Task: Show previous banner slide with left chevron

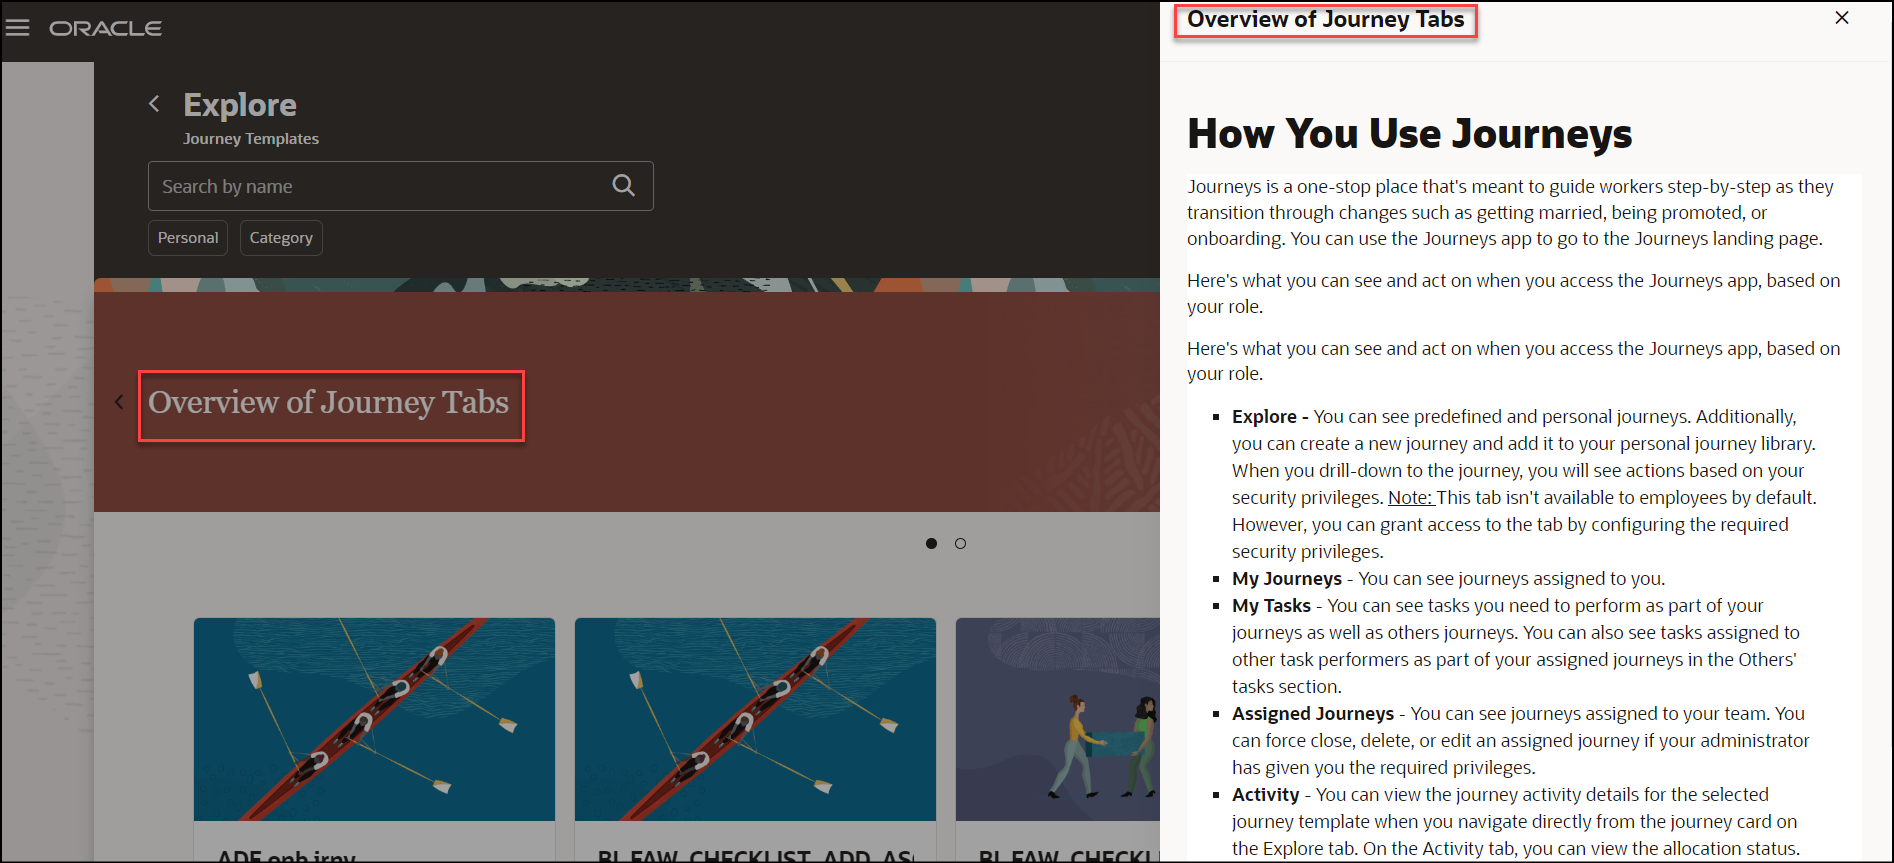Action: tap(119, 402)
